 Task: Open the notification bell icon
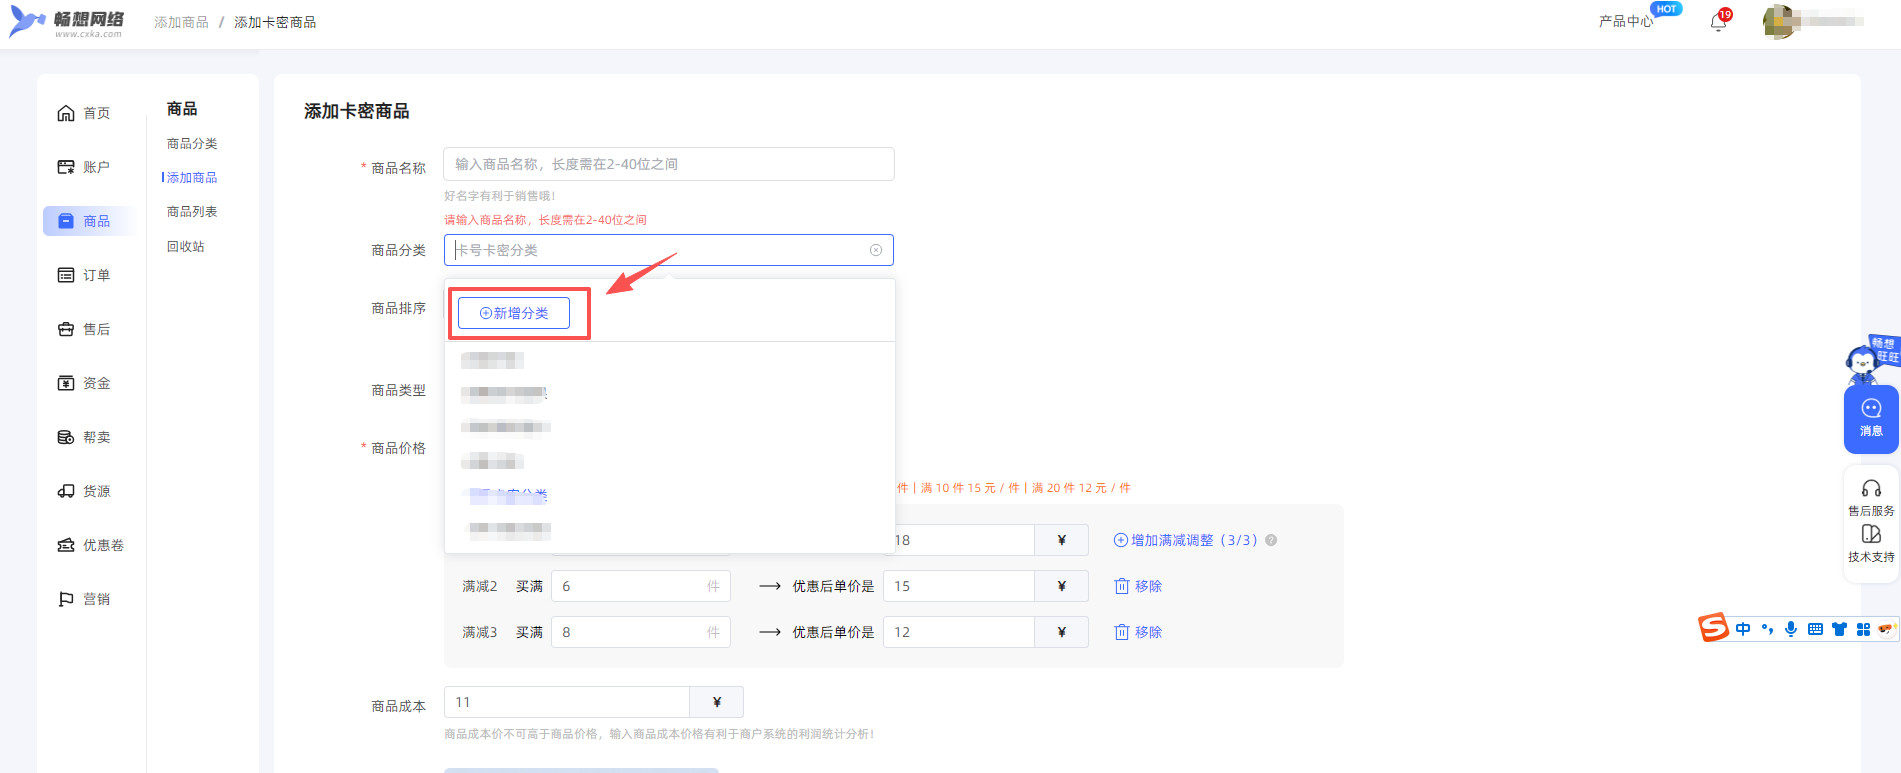pyautogui.click(x=1718, y=22)
